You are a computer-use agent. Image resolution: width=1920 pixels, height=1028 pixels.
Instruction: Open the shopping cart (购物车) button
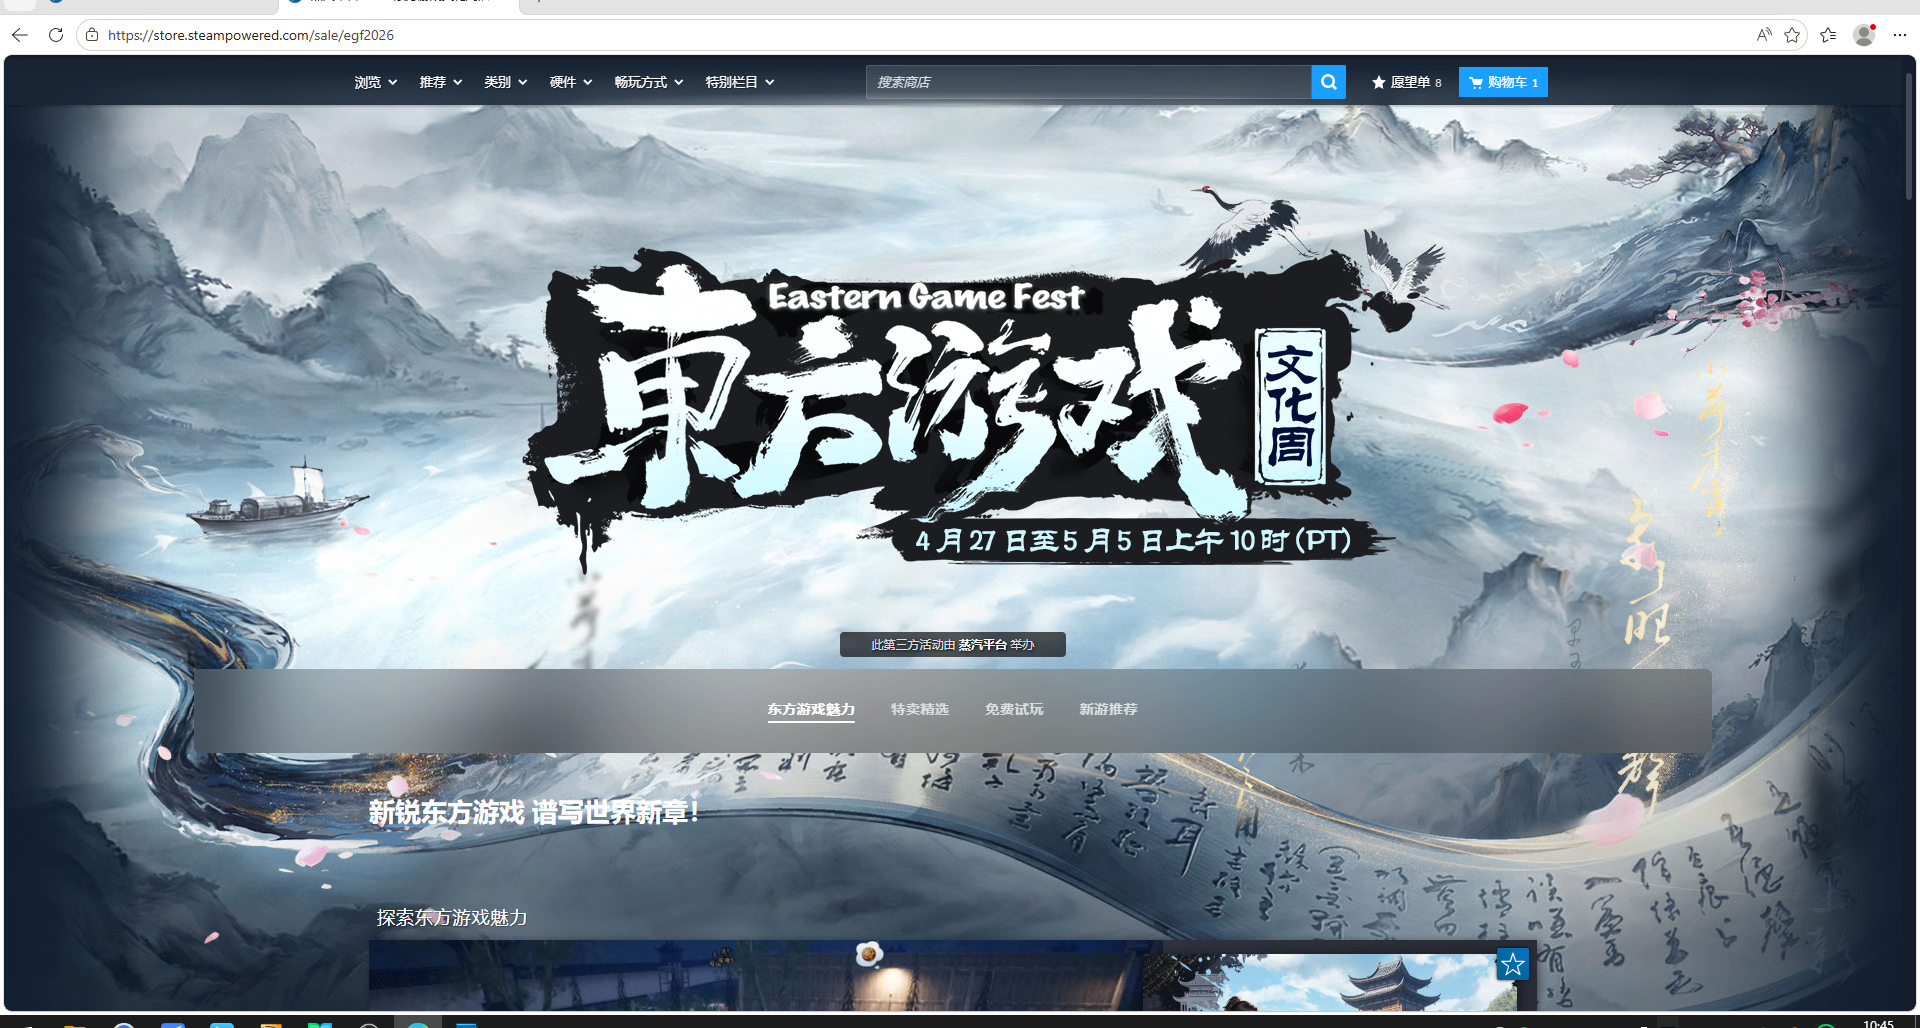[1503, 82]
